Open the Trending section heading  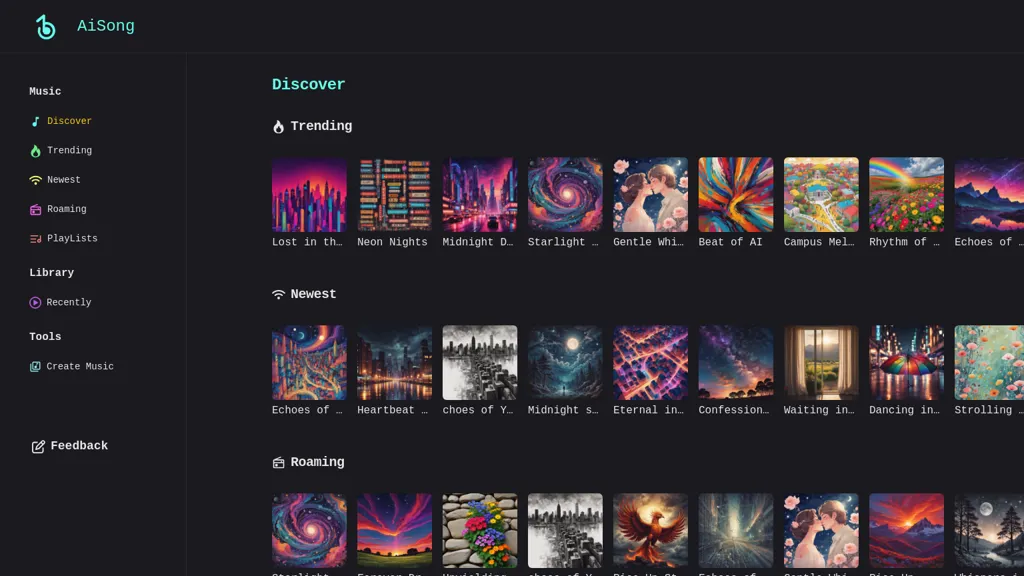321,126
